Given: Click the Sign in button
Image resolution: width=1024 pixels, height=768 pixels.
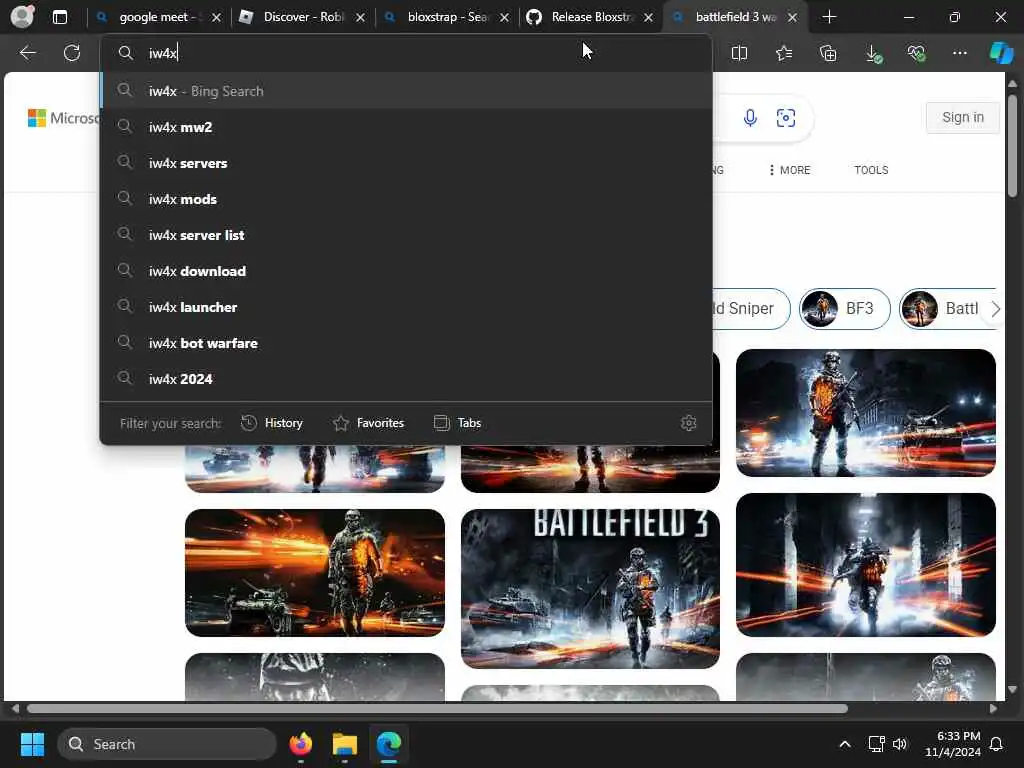Looking at the screenshot, I should pos(963,118).
